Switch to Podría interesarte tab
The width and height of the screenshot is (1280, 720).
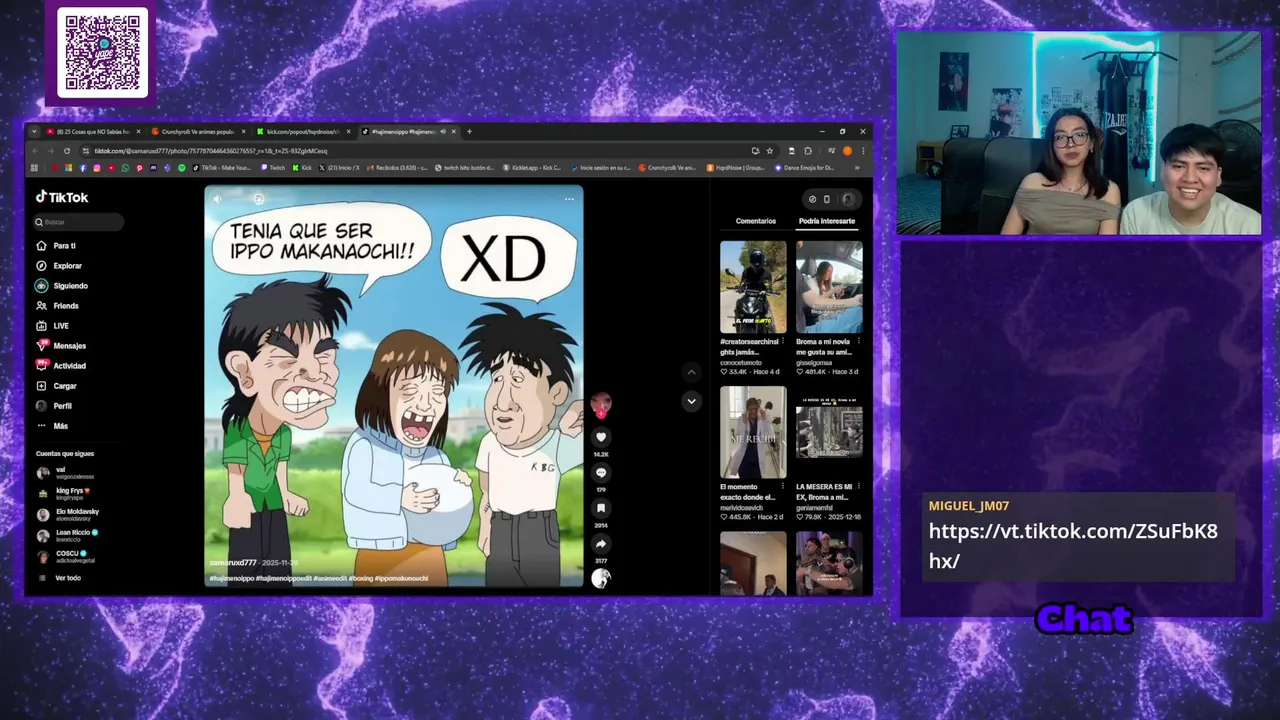point(827,221)
